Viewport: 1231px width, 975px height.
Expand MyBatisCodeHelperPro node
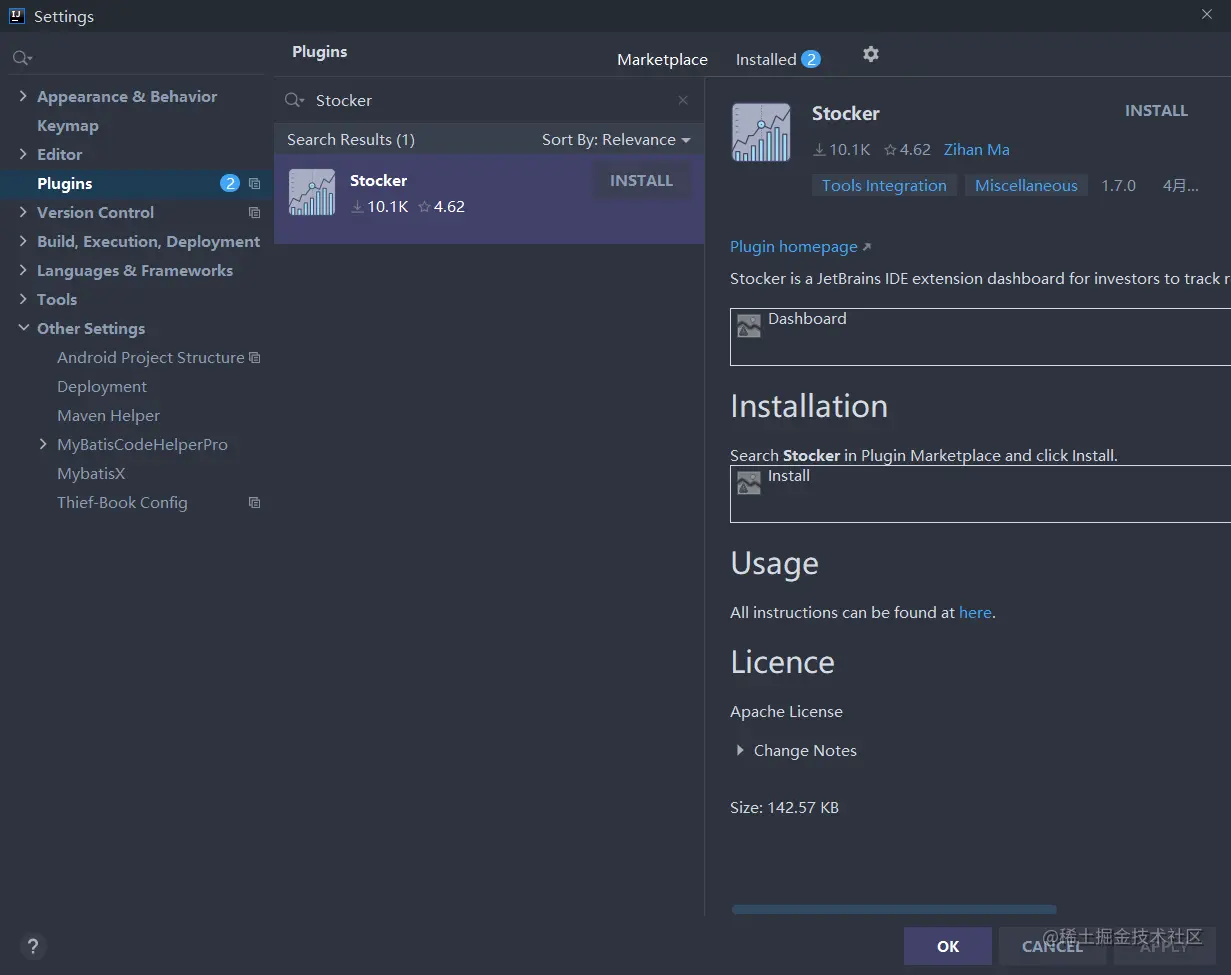tap(43, 444)
